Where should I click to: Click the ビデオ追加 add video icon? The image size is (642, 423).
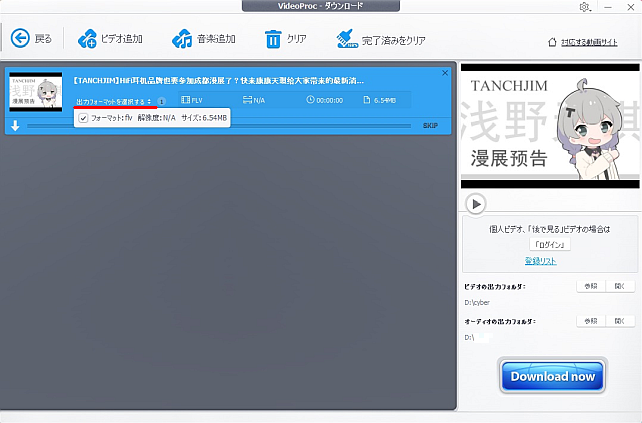tap(87, 39)
